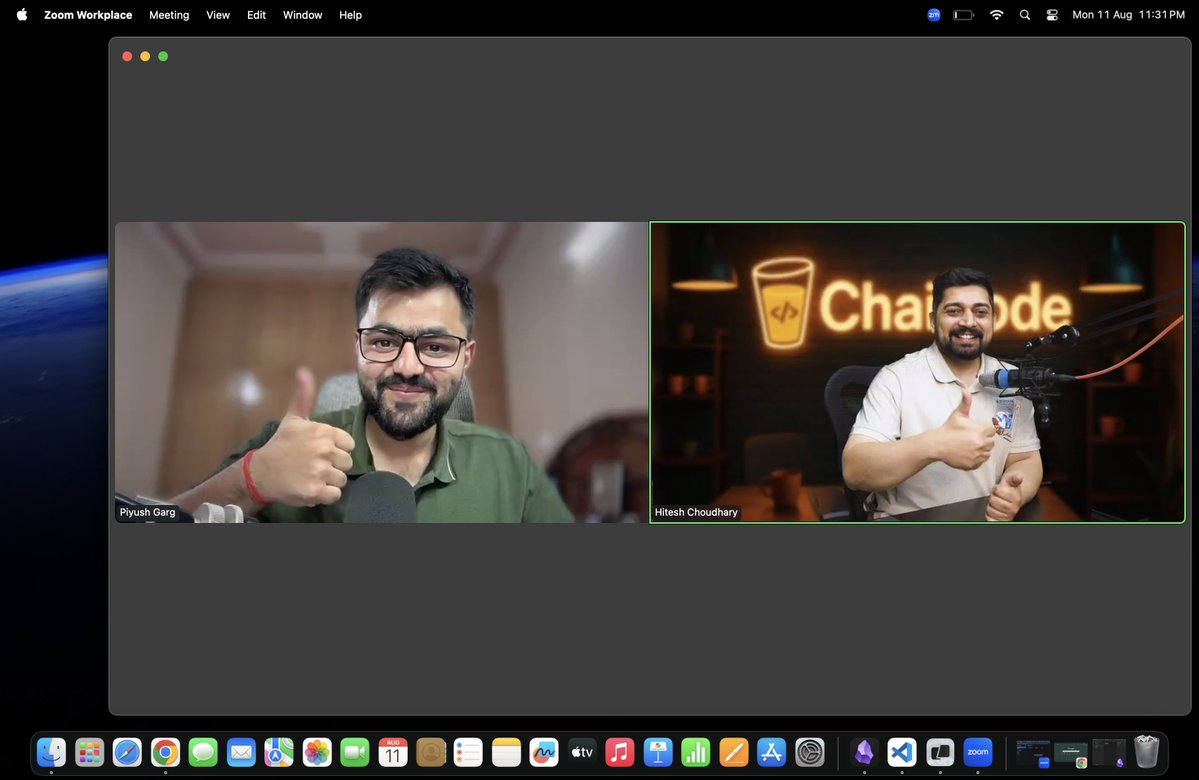Click the Hitesh Choudhary name label
Image resolution: width=1199 pixels, height=780 pixels.
point(696,512)
